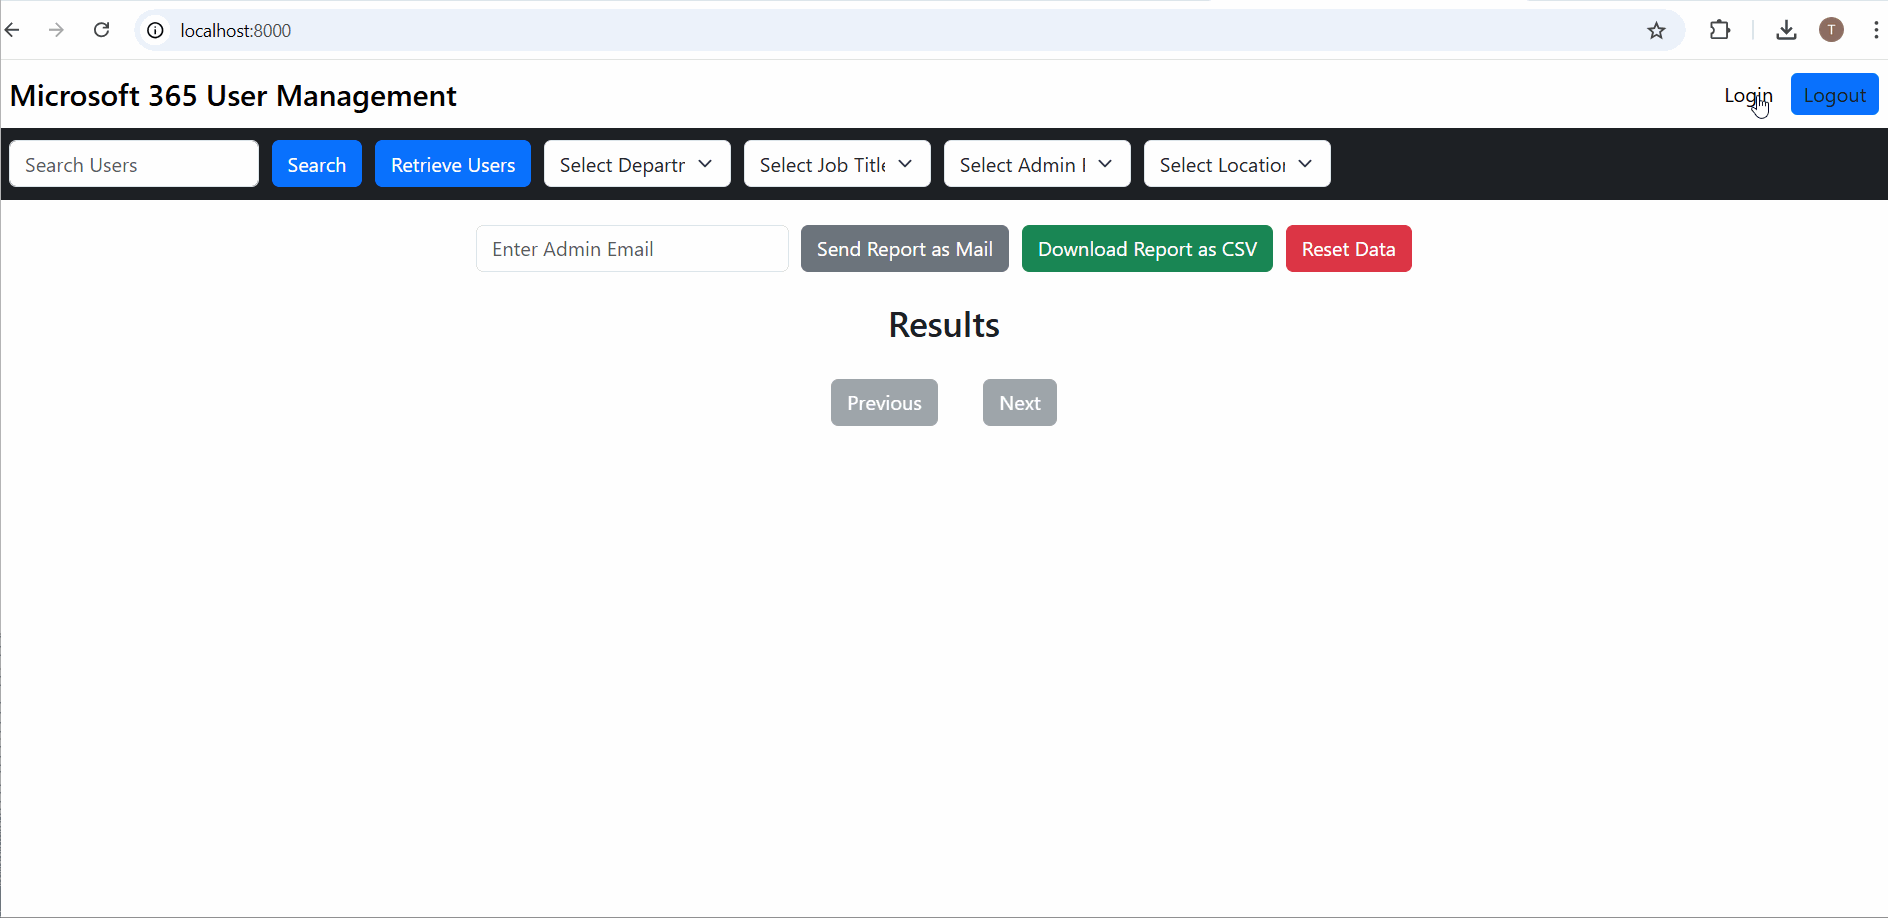Viewport: 1888px width, 918px height.
Task: Click the Login link
Action: 1748,95
